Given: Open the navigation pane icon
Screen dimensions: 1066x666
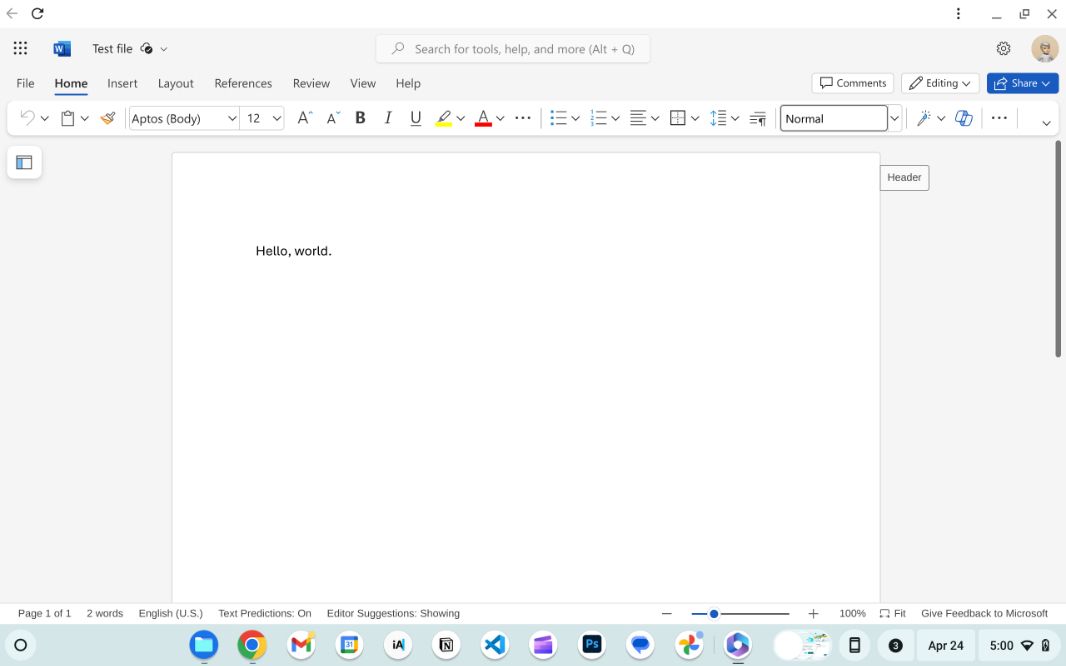Looking at the screenshot, I should pos(24,162).
